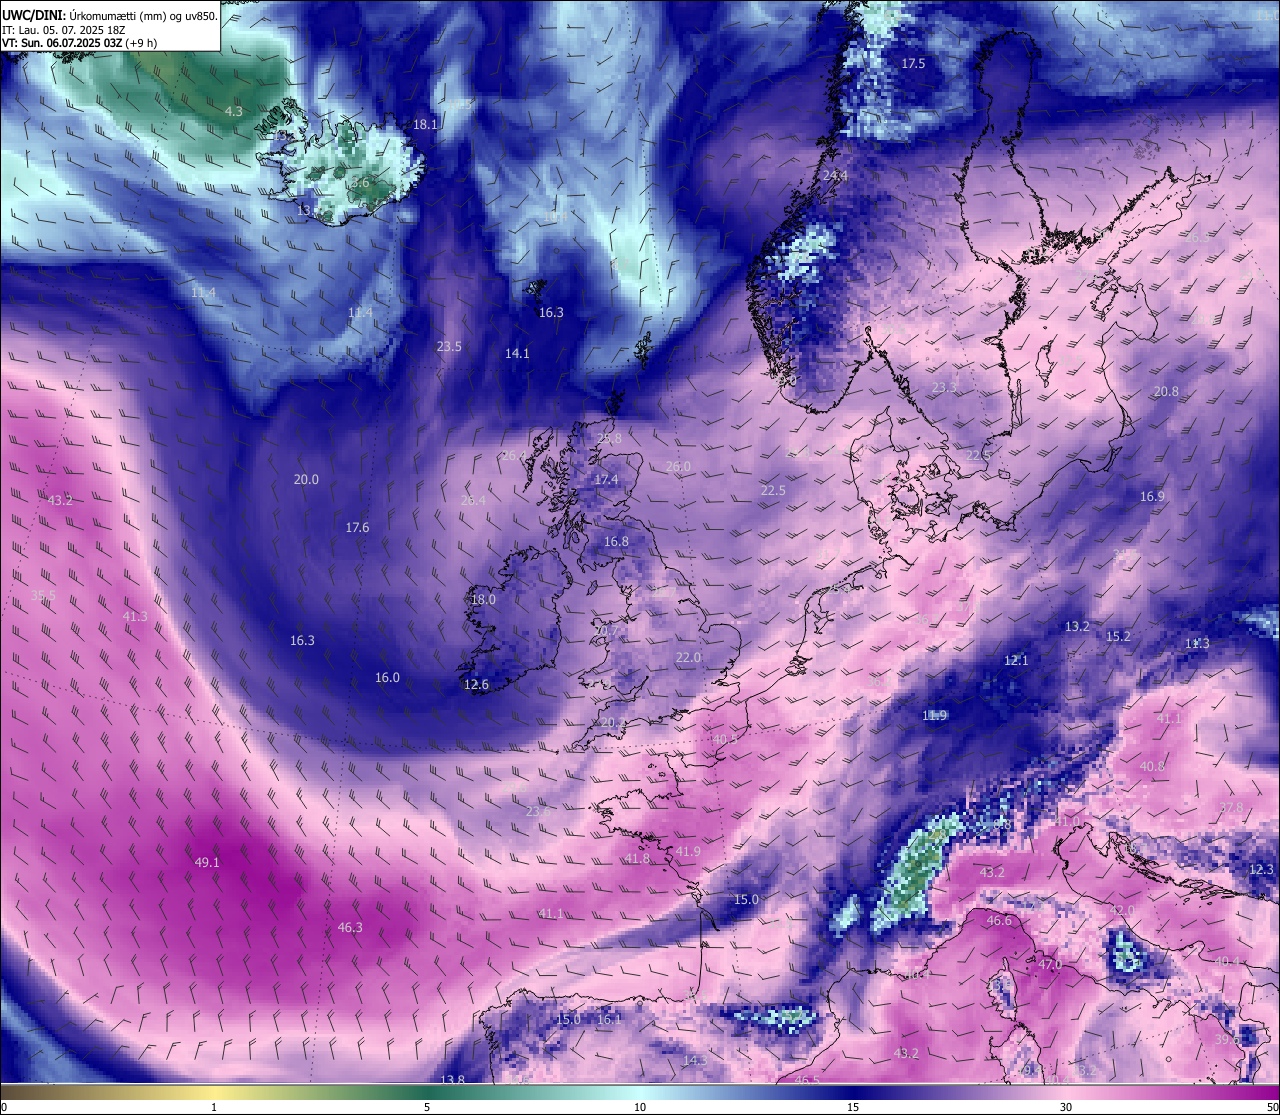Screen dimensions: 1280x1115
Task: Click the 17.5 value over northern Norway
Action: pyautogui.click(x=913, y=63)
